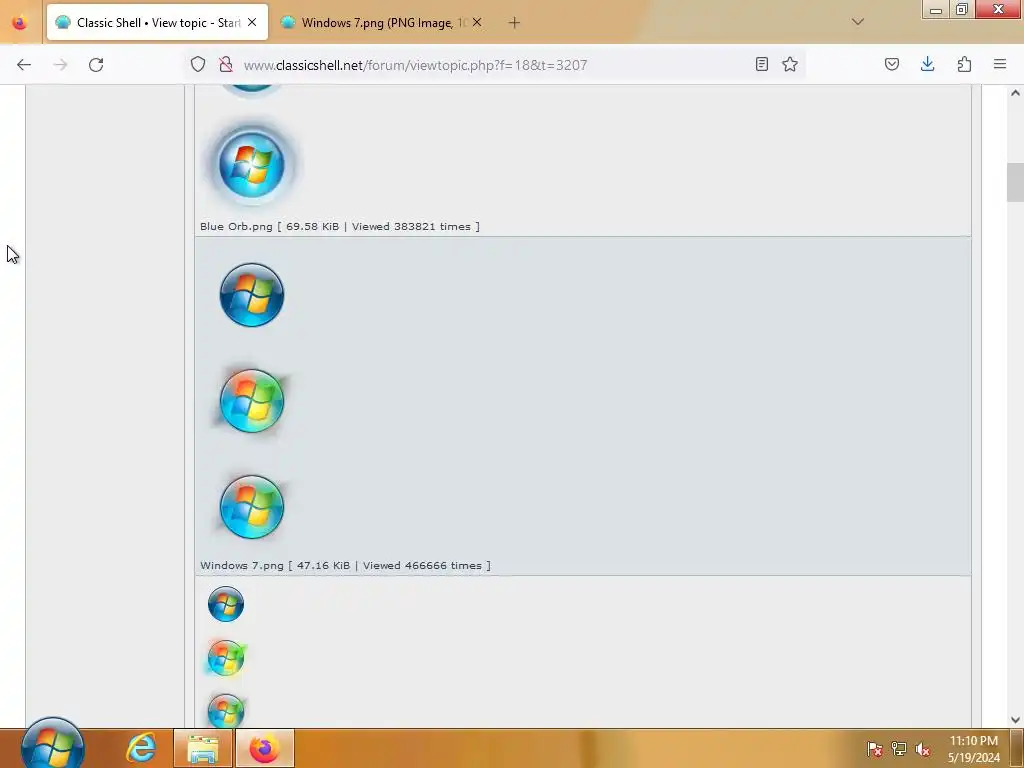The height and width of the screenshot is (768, 1024).
Task: Open network status tray icon
Action: click(x=899, y=749)
